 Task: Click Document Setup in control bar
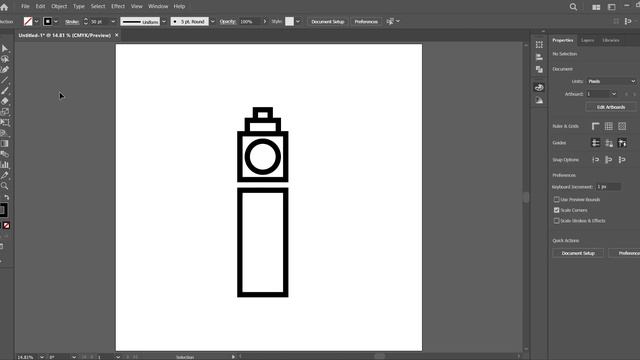pos(328,21)
